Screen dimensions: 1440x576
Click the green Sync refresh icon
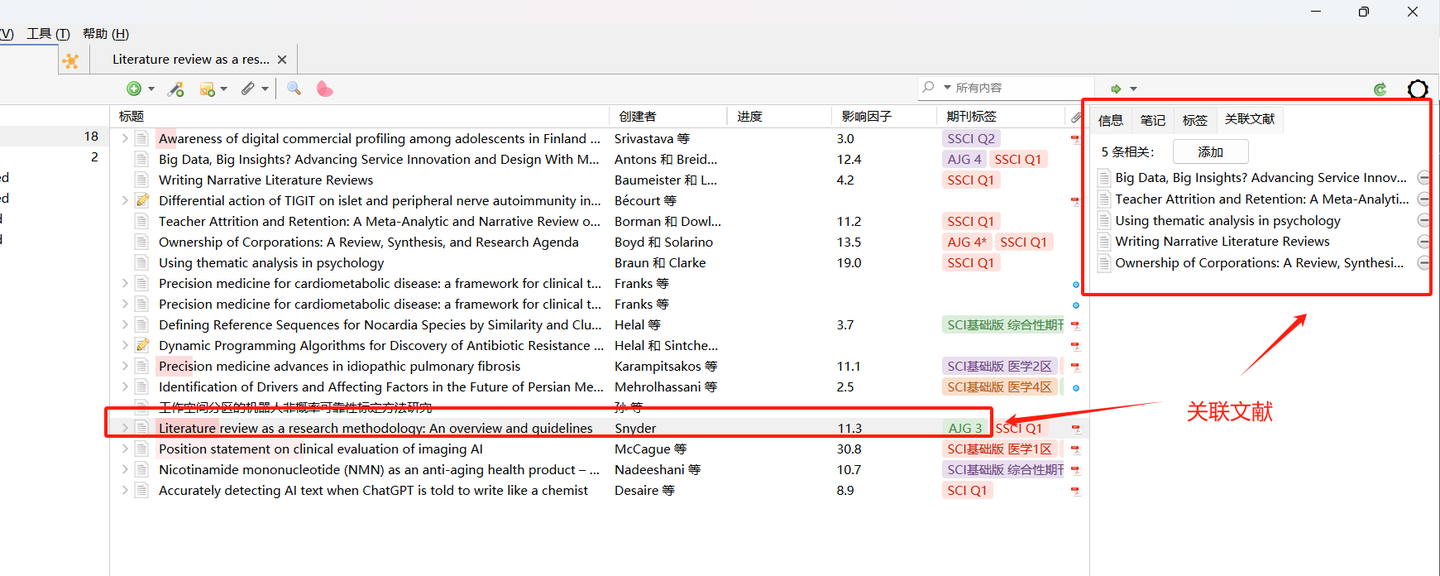1380,89
